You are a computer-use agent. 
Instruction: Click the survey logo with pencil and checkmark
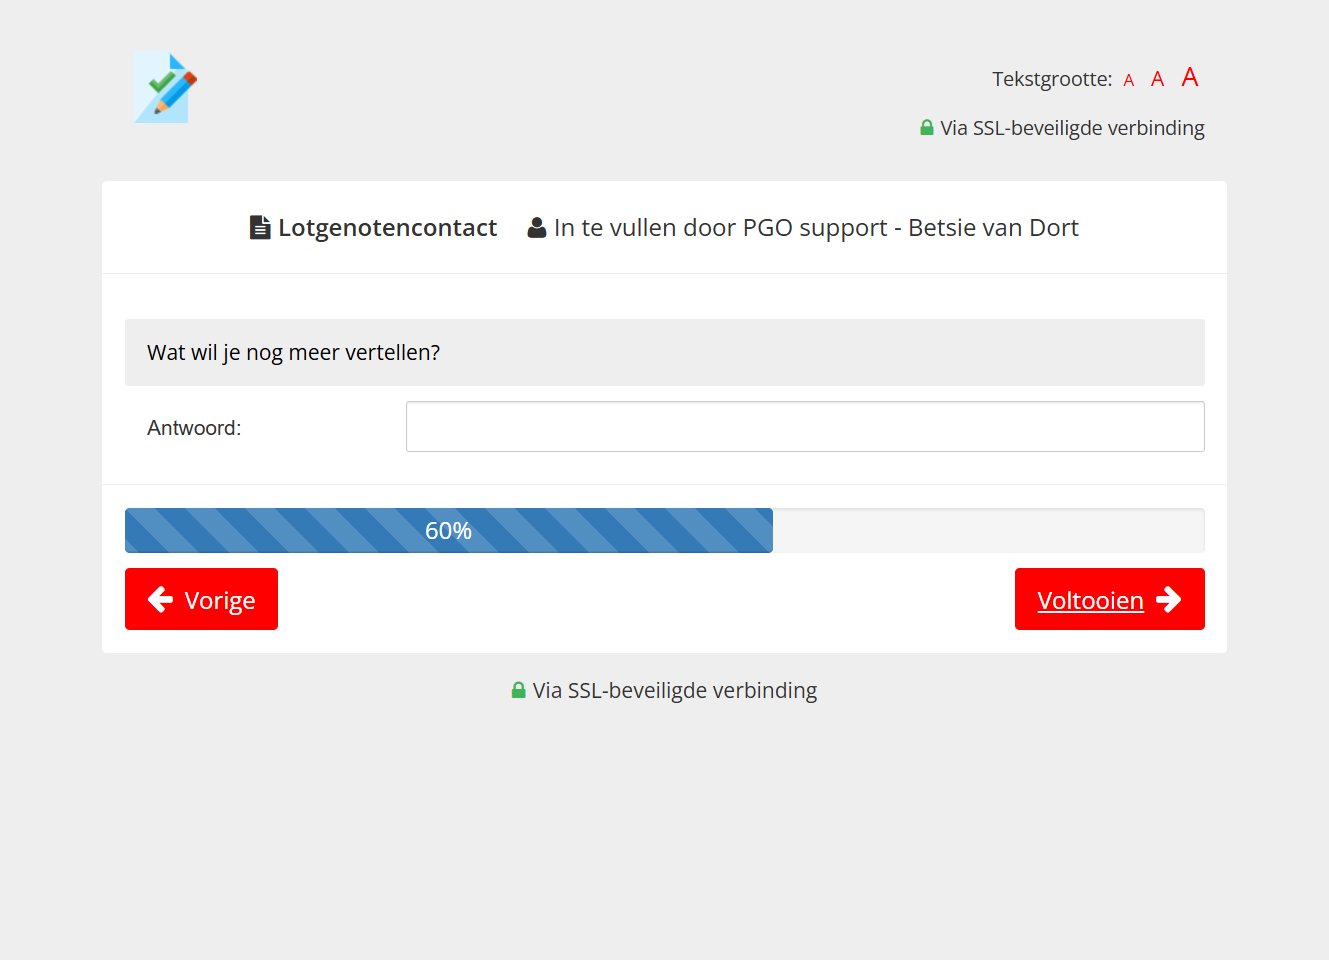(166, 88)
